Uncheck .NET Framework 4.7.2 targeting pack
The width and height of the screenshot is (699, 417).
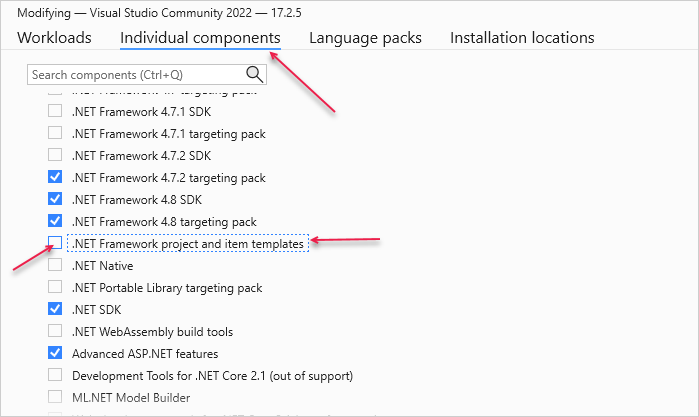[55, 177]
